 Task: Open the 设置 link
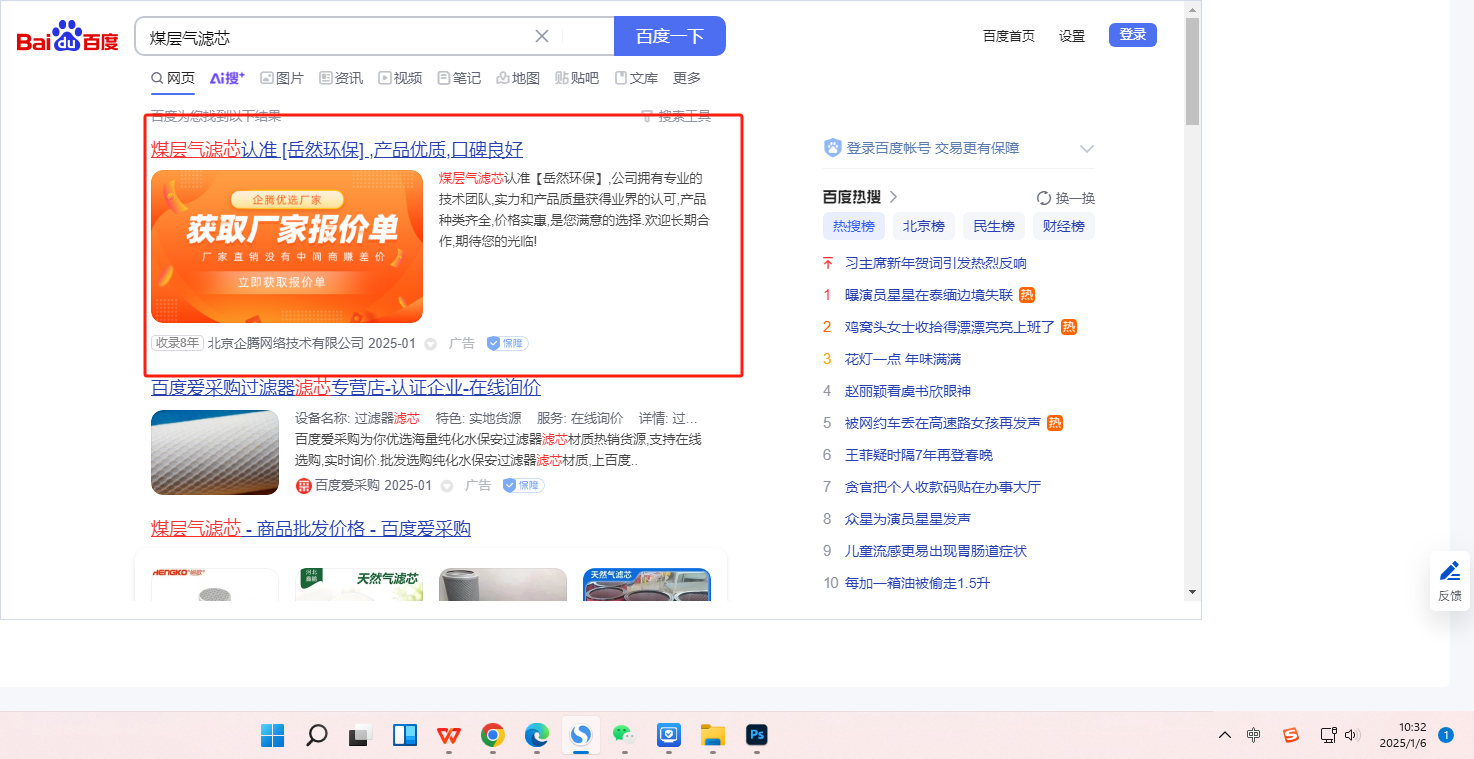(1072, 36)
